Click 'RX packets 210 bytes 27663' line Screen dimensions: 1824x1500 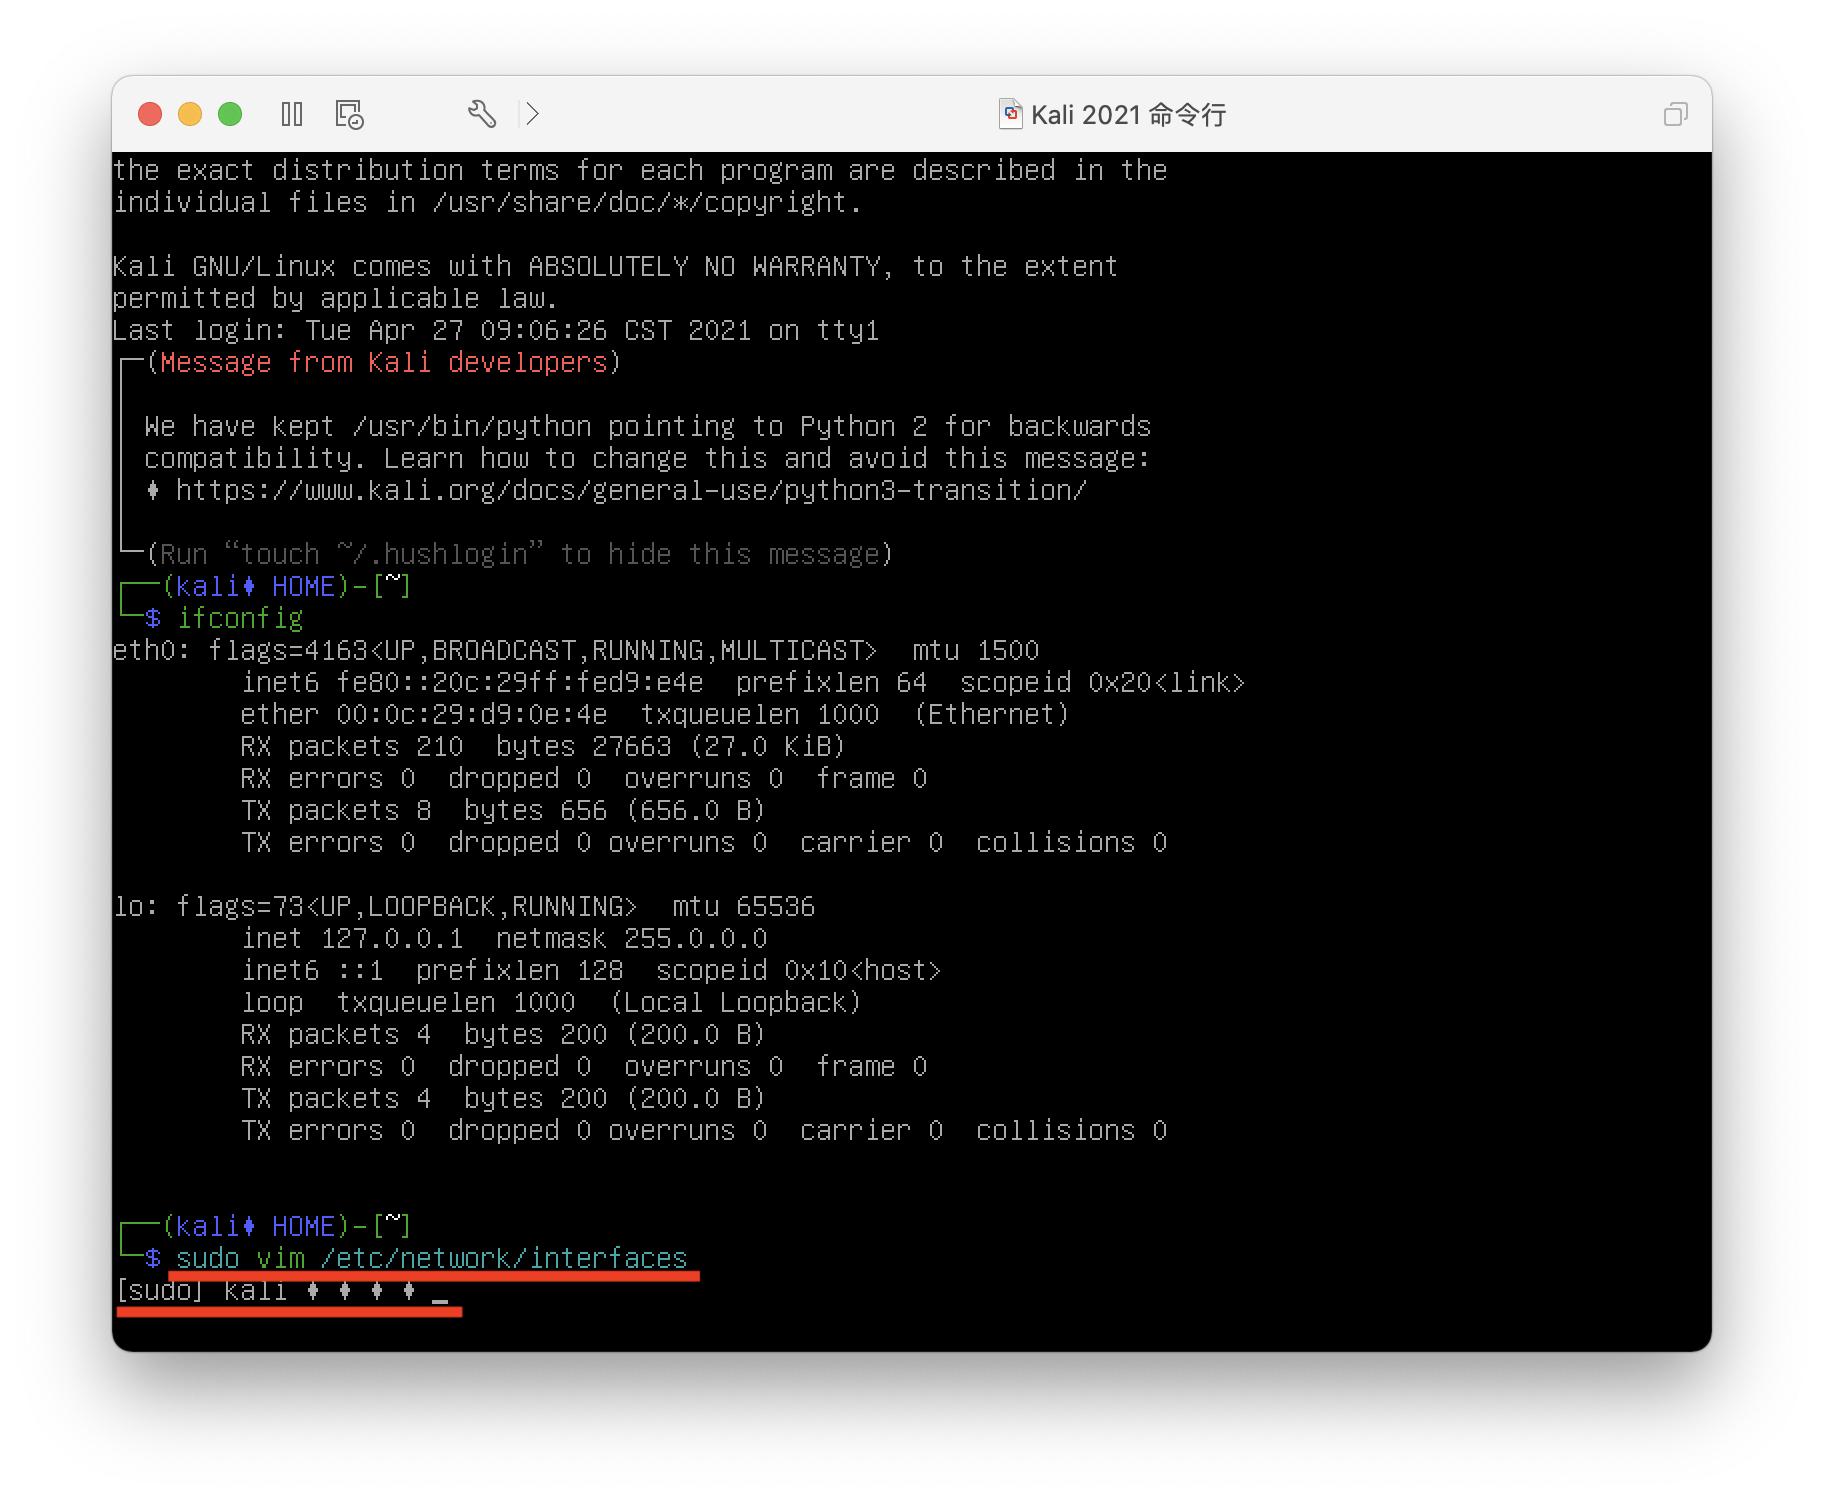[x=543, y=746]
